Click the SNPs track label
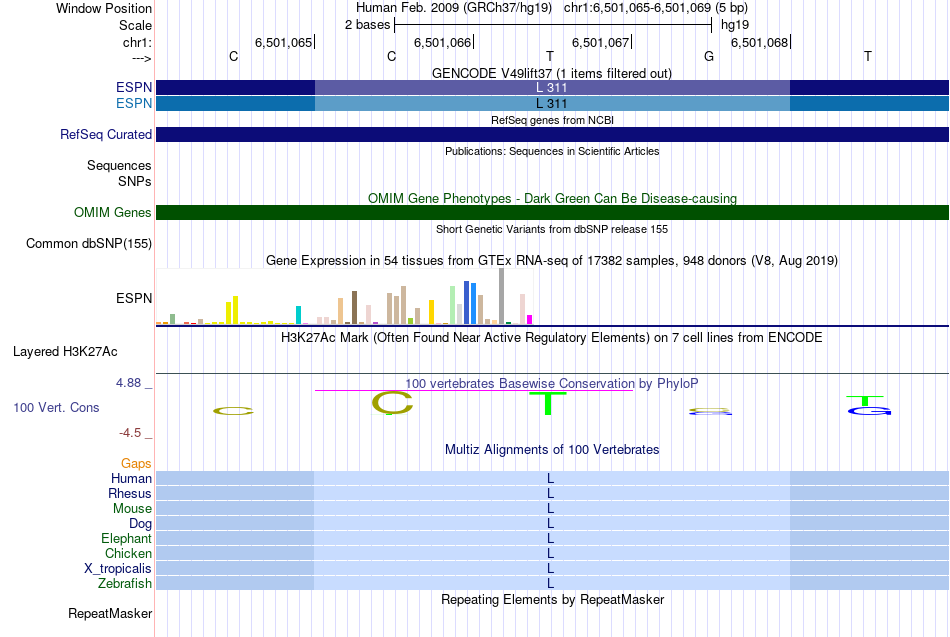This screenshot has width=950, height=637. pos(135,181)
